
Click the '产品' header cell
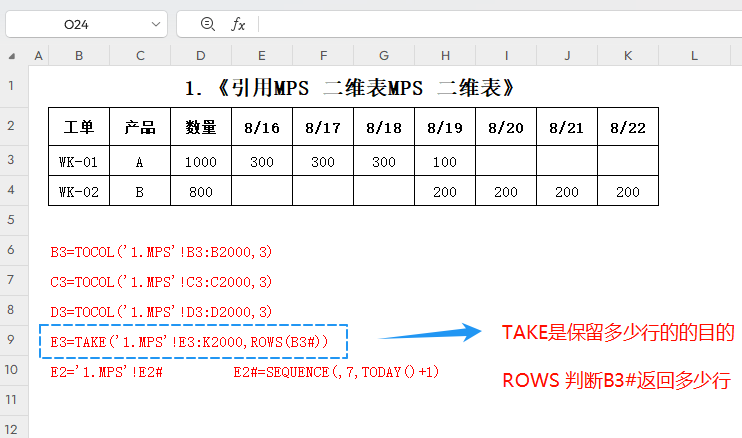click(140, 127)
